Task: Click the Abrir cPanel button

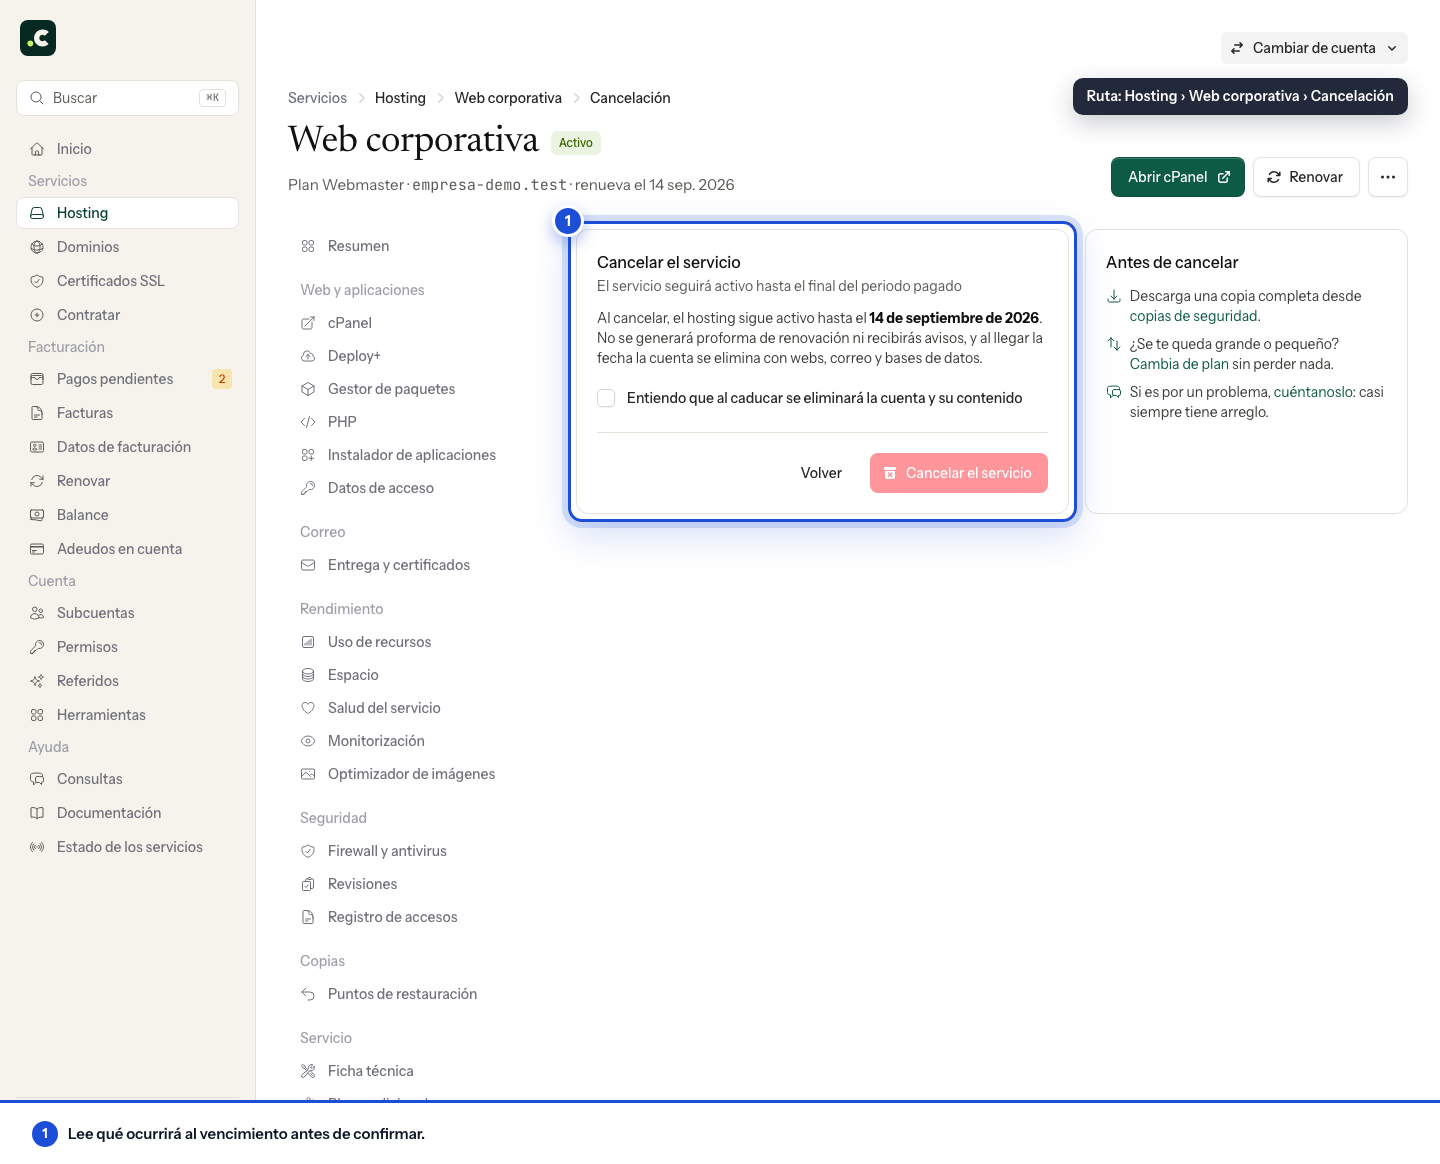Action: [1178, 177]
